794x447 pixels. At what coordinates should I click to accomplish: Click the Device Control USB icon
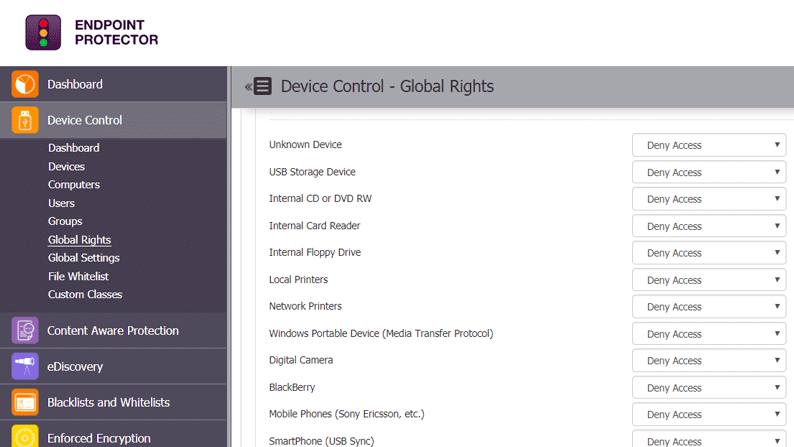pos(25,120)
